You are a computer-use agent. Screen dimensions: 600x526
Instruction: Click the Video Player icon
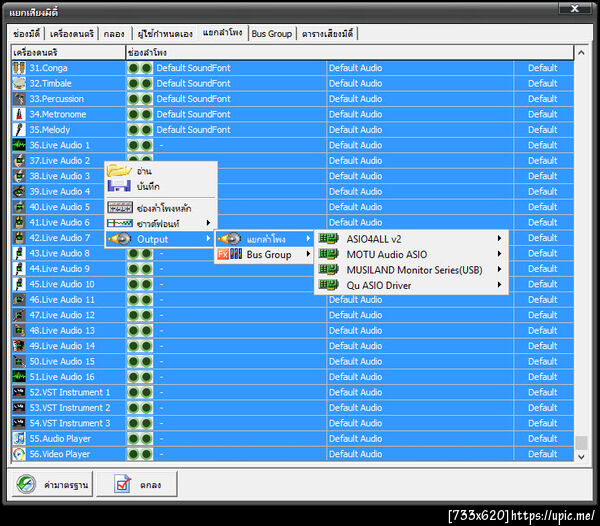click(19, 454)
